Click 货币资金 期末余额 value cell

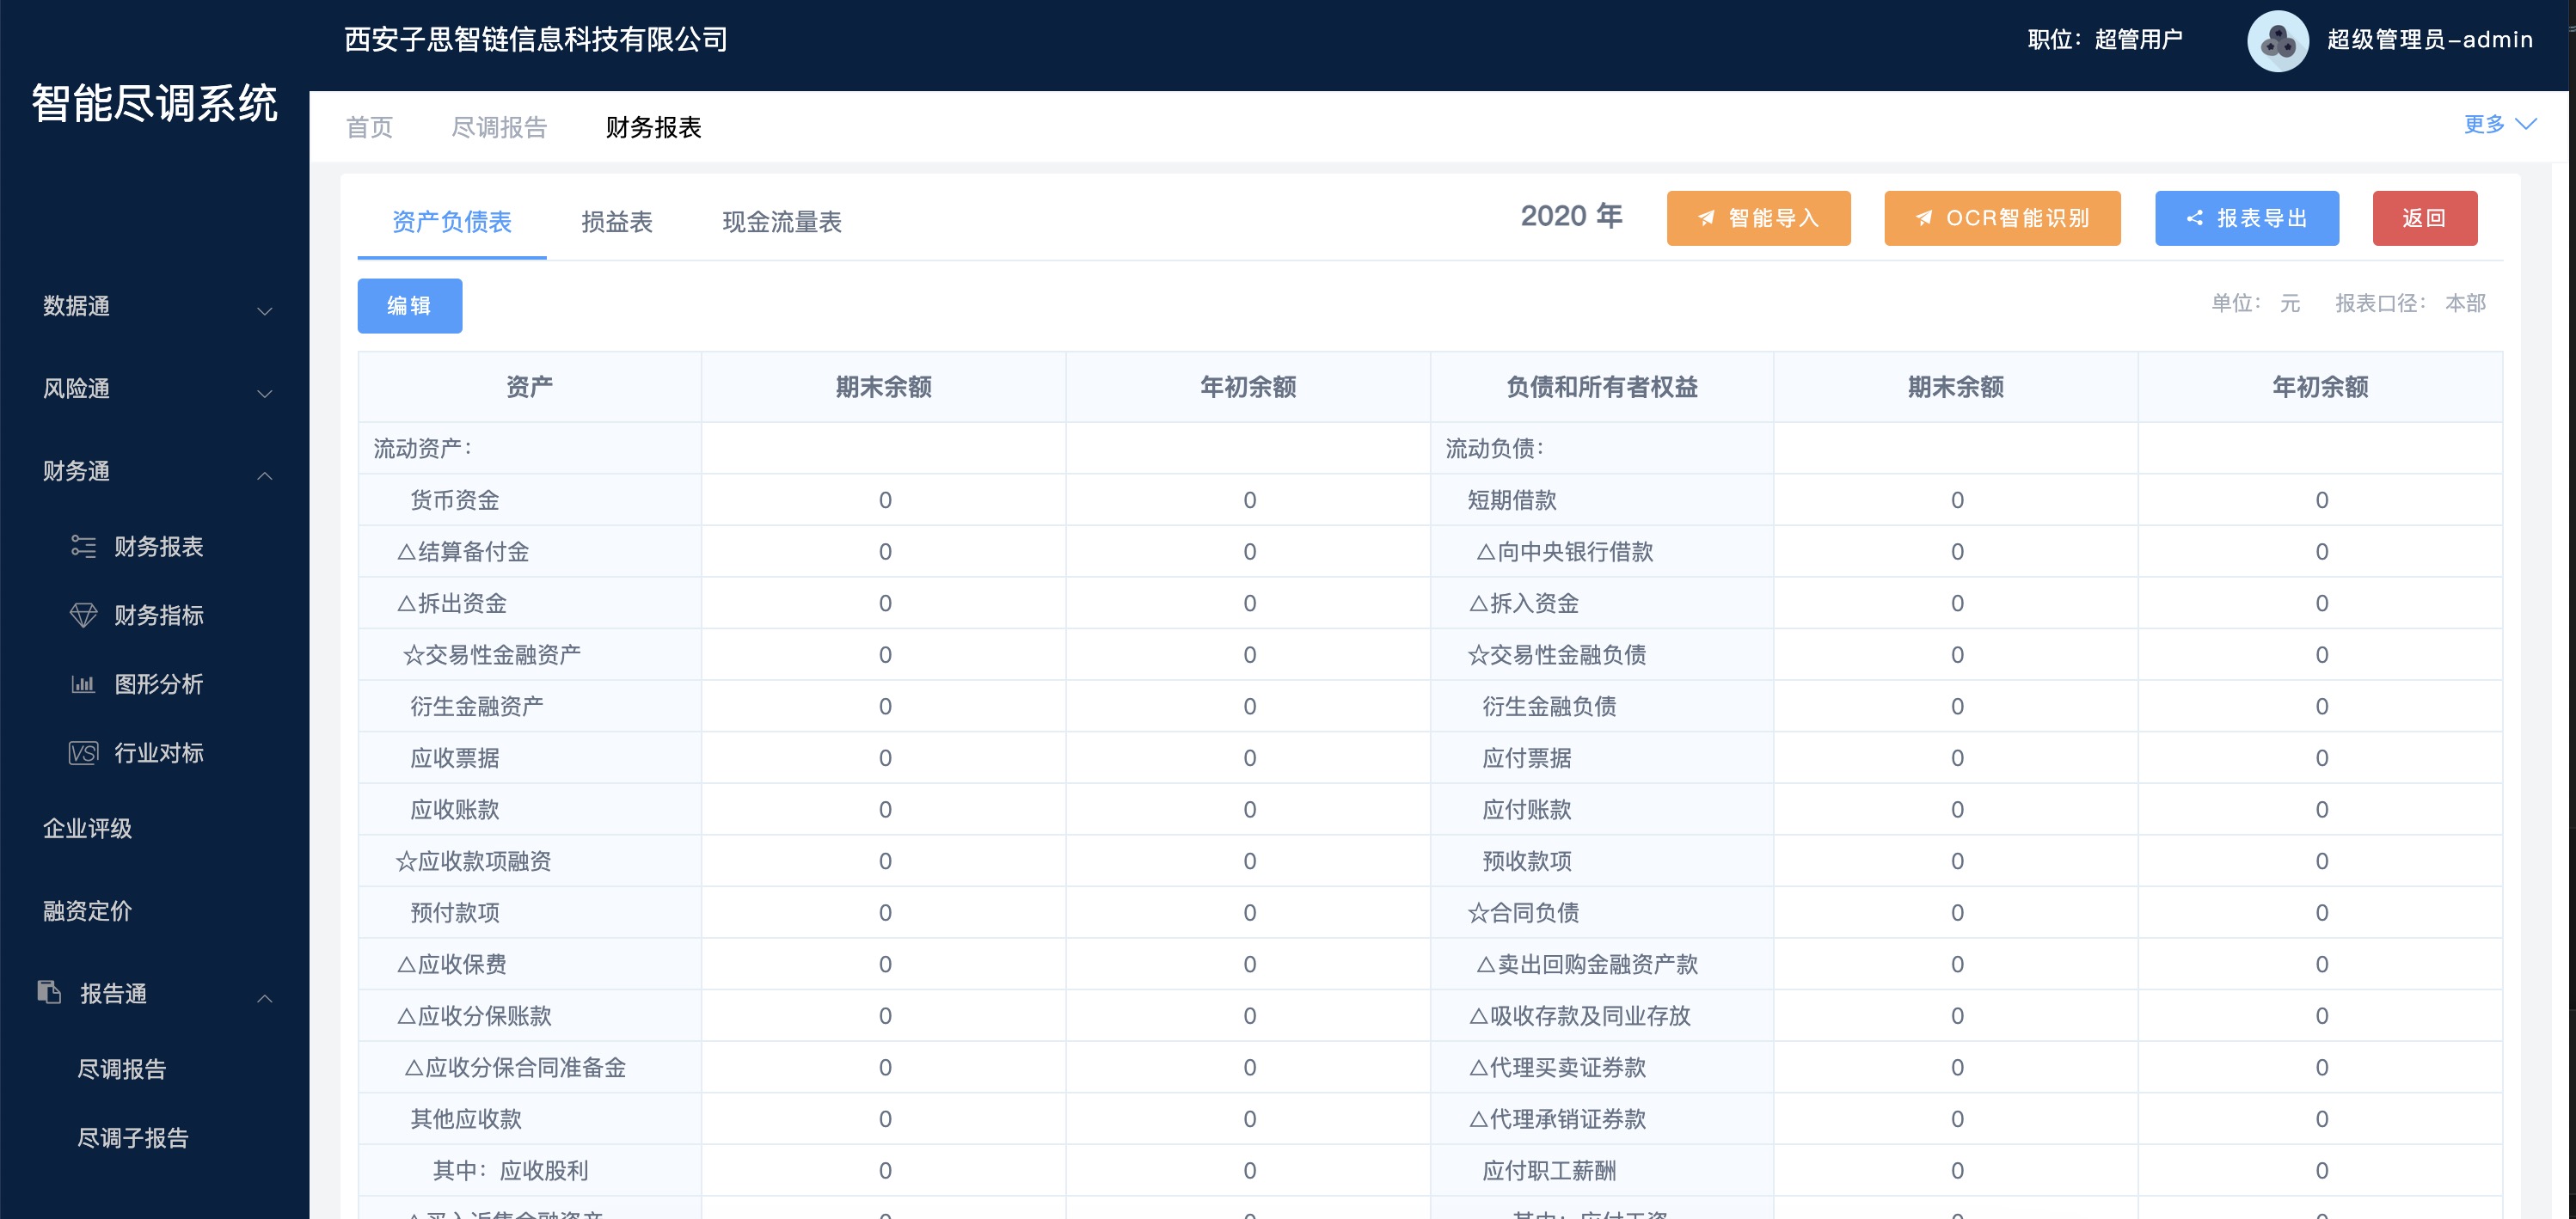tap(884, 500)
